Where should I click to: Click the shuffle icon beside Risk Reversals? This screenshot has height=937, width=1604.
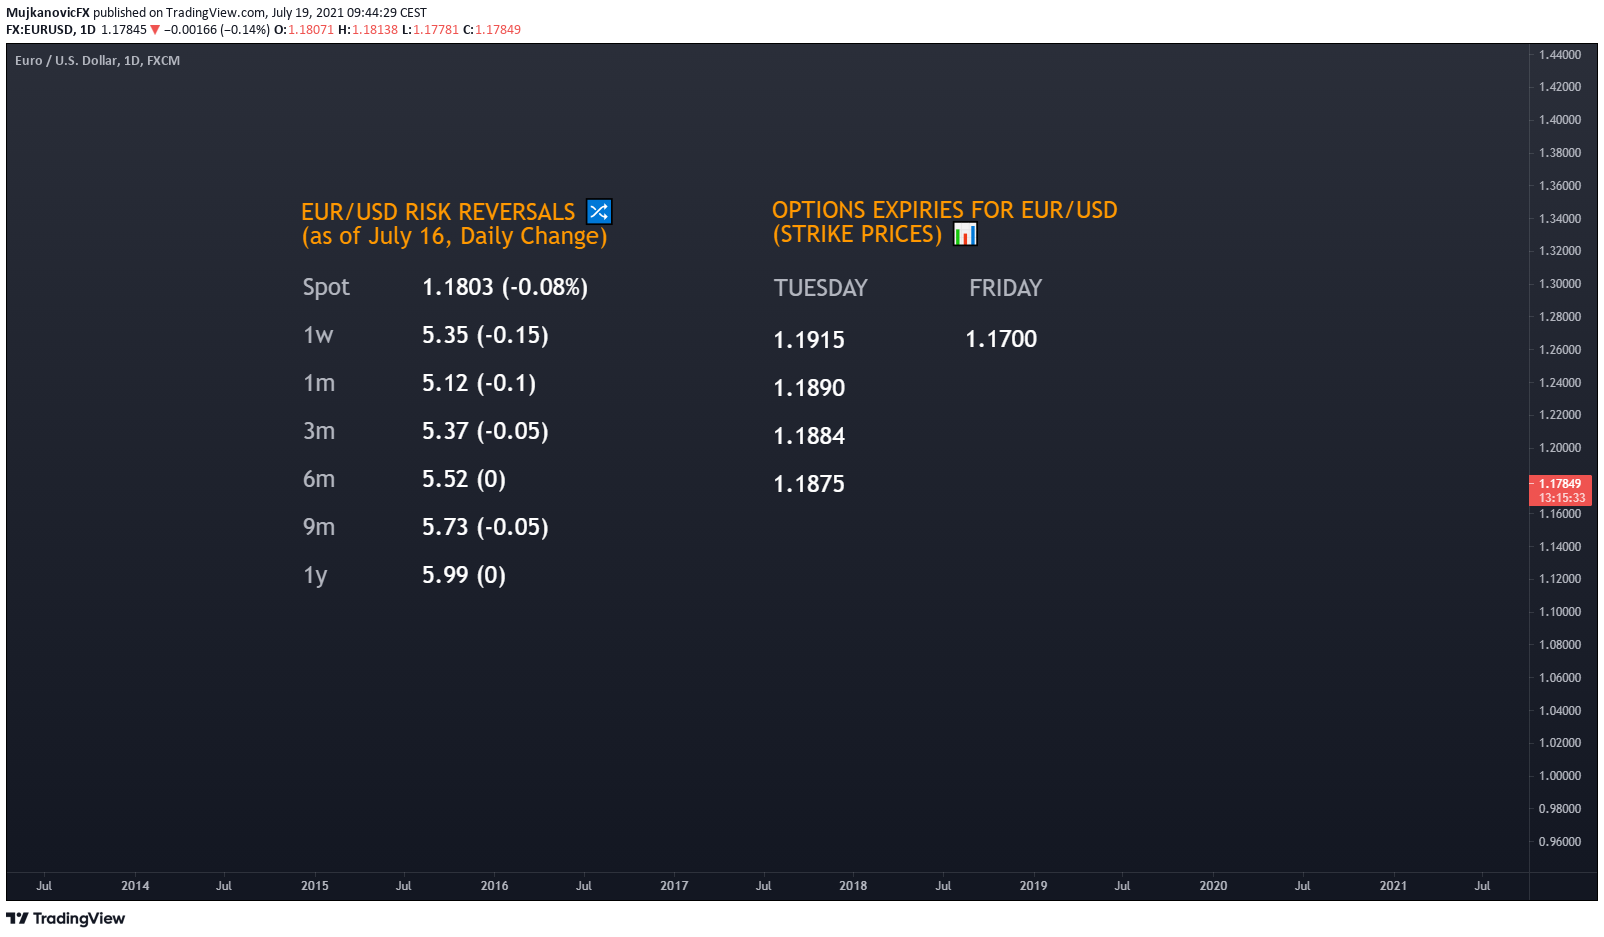click(599, 212)
